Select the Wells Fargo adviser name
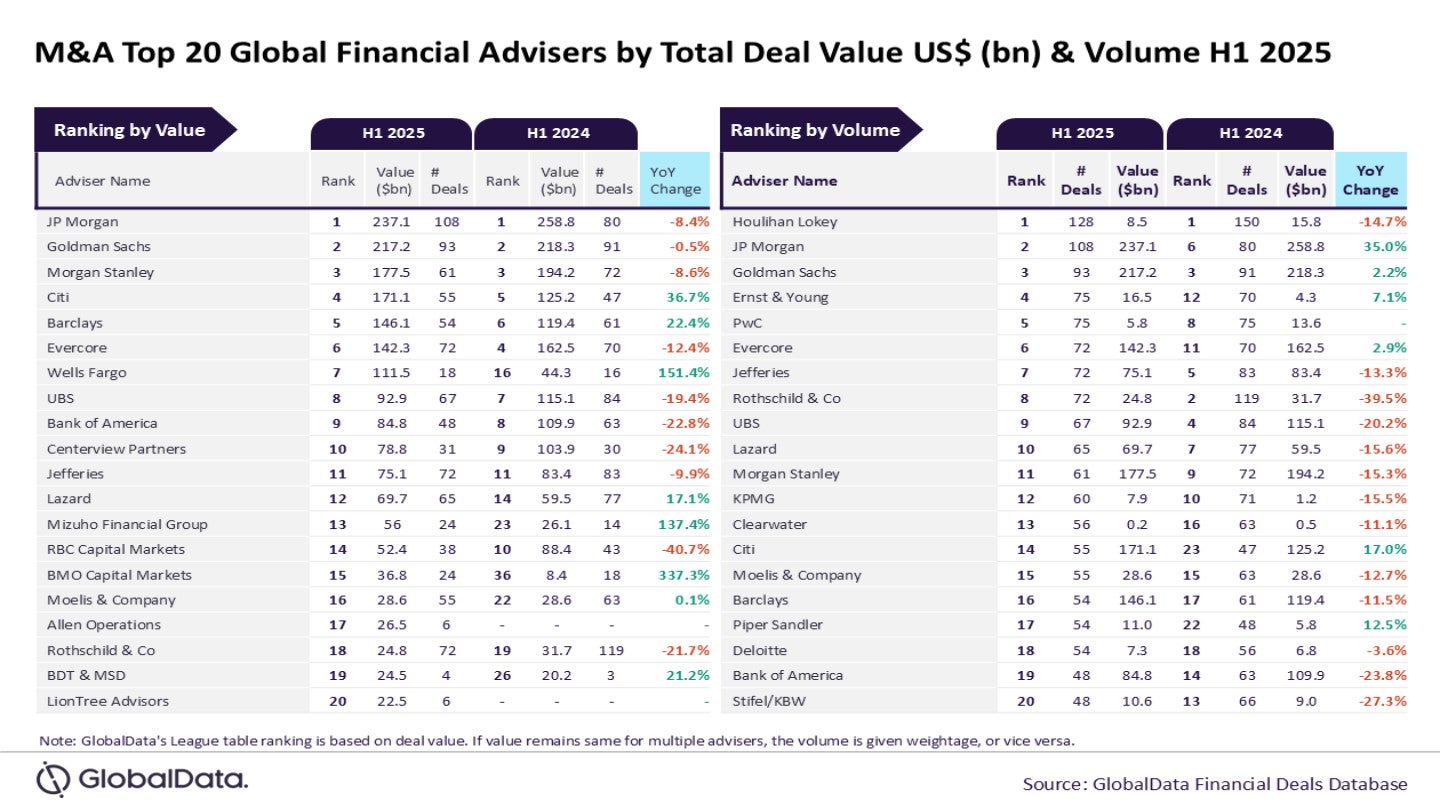The width and height of the screenshot is (1440, 810). pos(87,373)
